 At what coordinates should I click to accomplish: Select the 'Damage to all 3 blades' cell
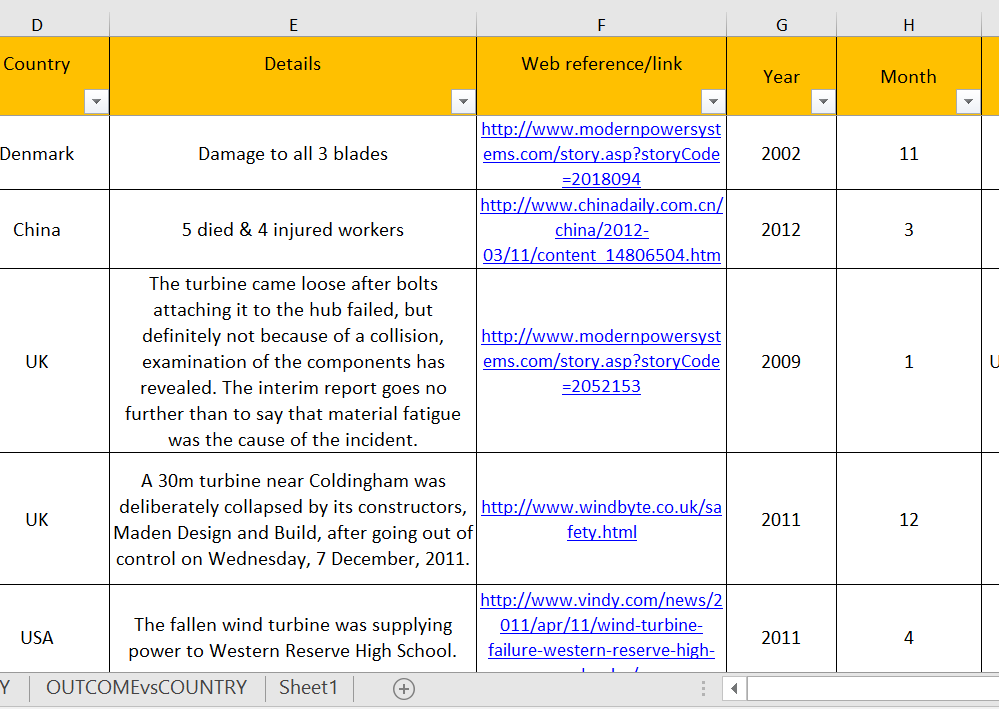coord(293,154)
